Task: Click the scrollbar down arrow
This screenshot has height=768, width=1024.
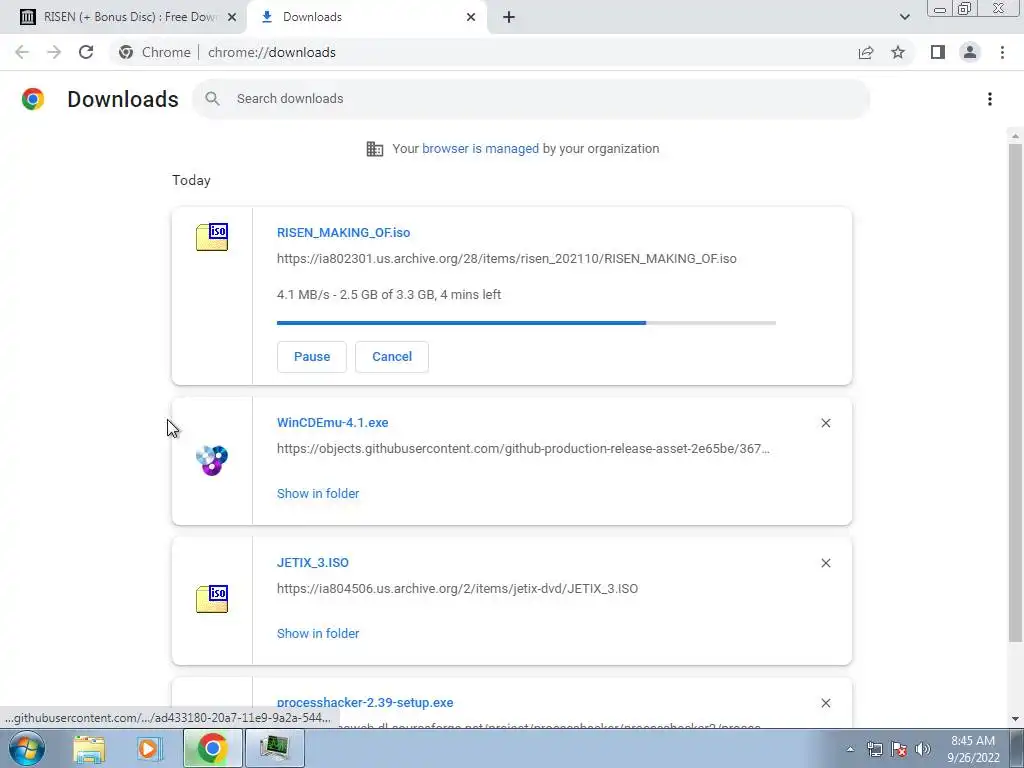Action: point(1015,719)
